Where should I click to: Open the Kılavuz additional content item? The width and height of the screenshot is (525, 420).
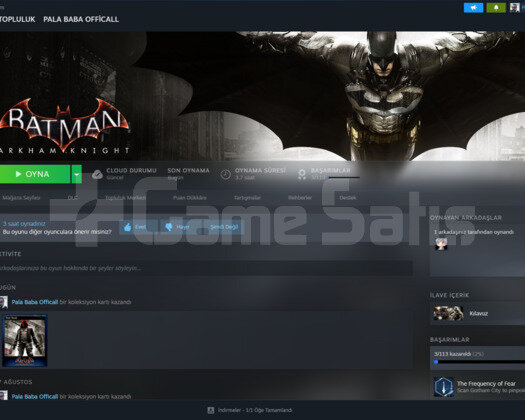477,313
